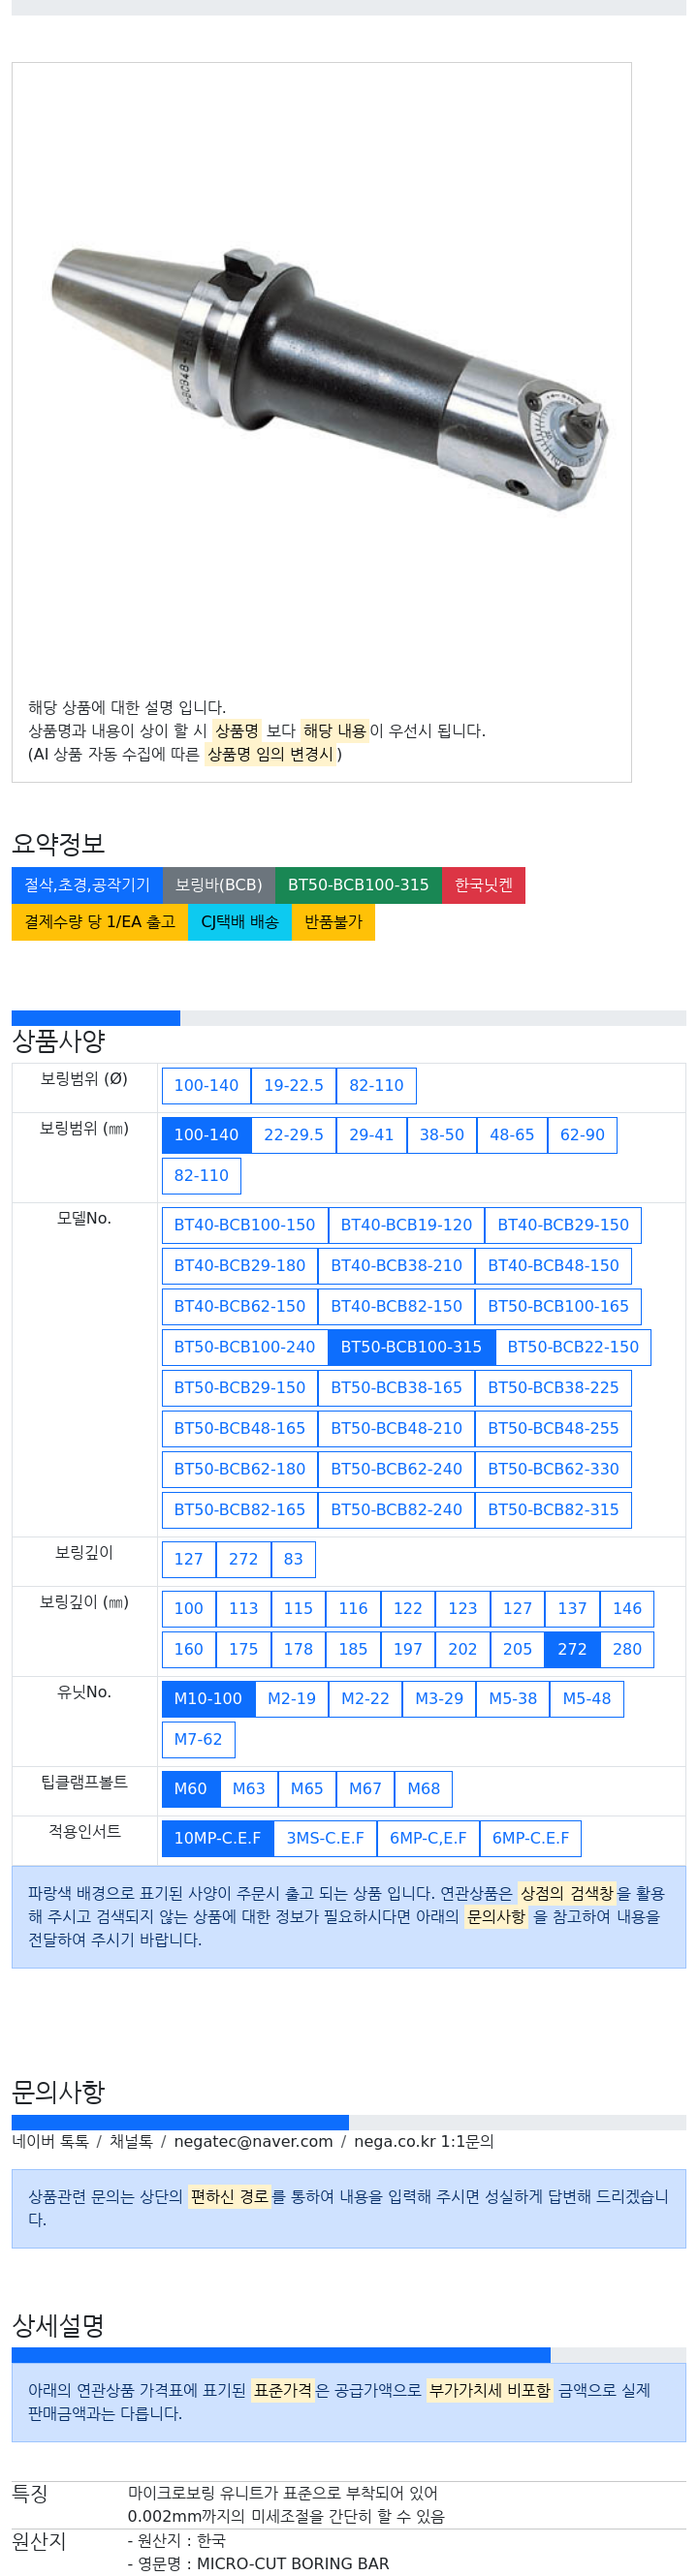Click the highlighted BT50-BCB100-315 model option
The image size is (698, 2576).
[412, 1347]
